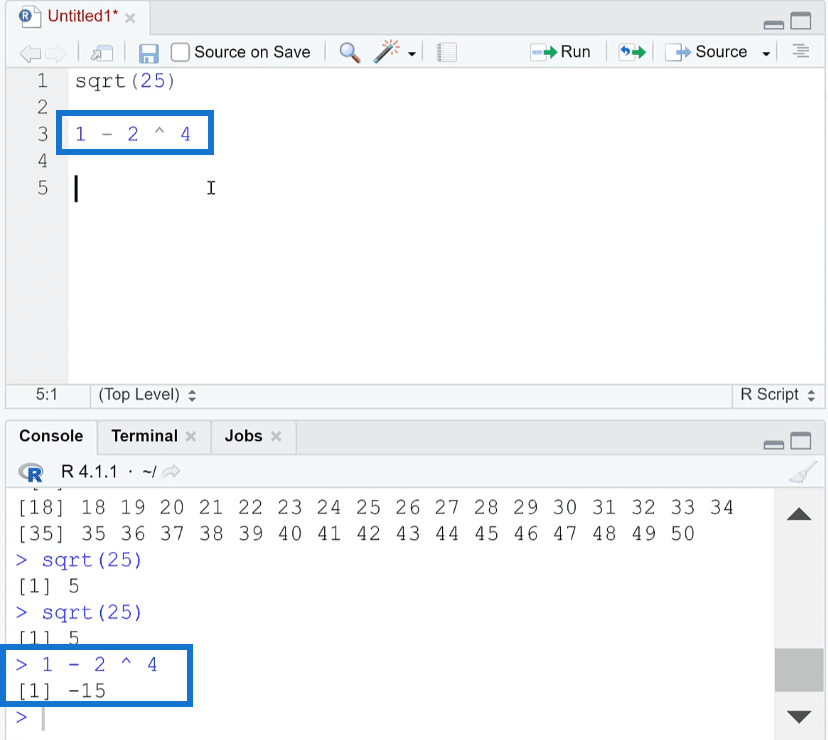Screen dimensions: 828x740
Task: Show script in new window icon
Action: coord(102,52)
